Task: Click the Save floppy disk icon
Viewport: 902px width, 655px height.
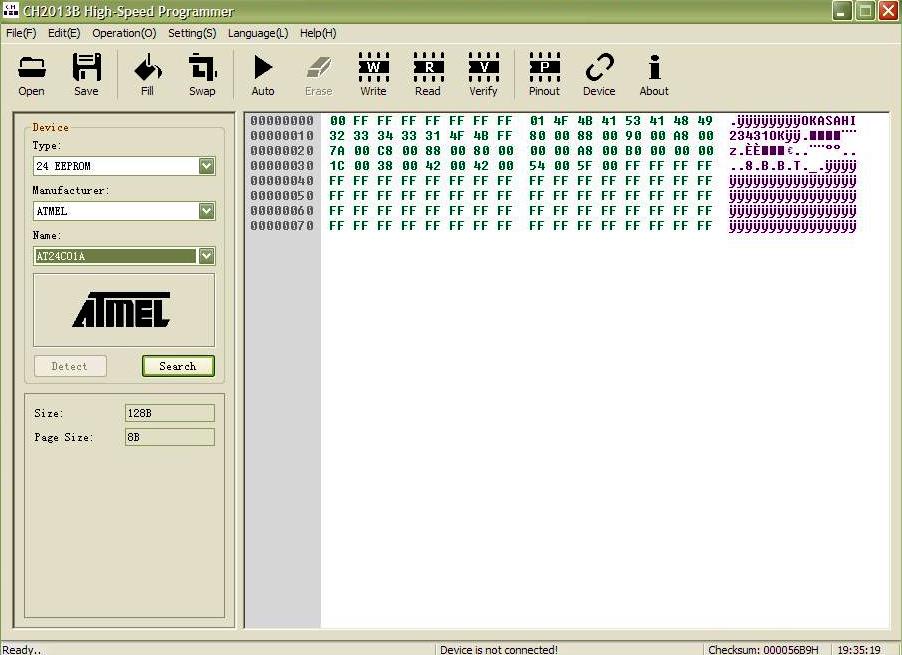Action: point(87,74)
